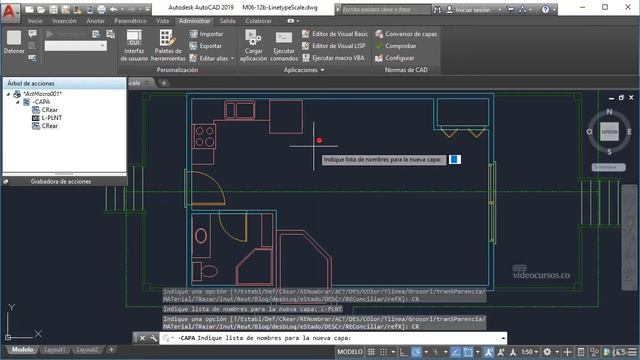The image size is (640, 360).
Task: Switch to the Vista ribbon tab
Action: coord(162,21)
